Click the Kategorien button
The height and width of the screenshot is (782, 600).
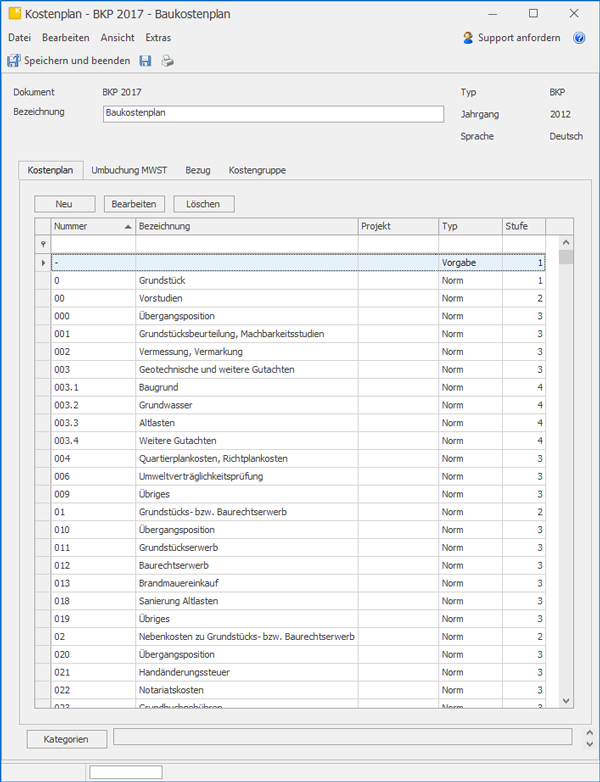coord(66,739)
